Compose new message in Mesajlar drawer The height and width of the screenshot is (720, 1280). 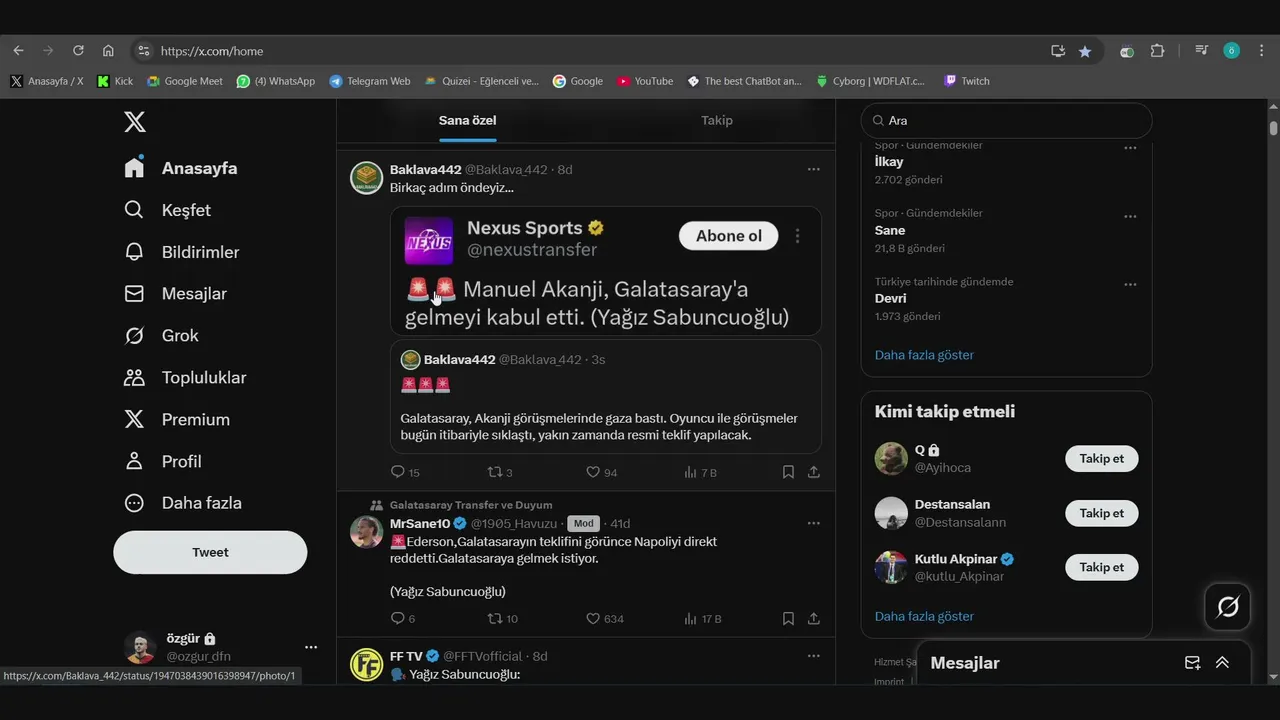pyautogui.click(x=1192, y=663)
